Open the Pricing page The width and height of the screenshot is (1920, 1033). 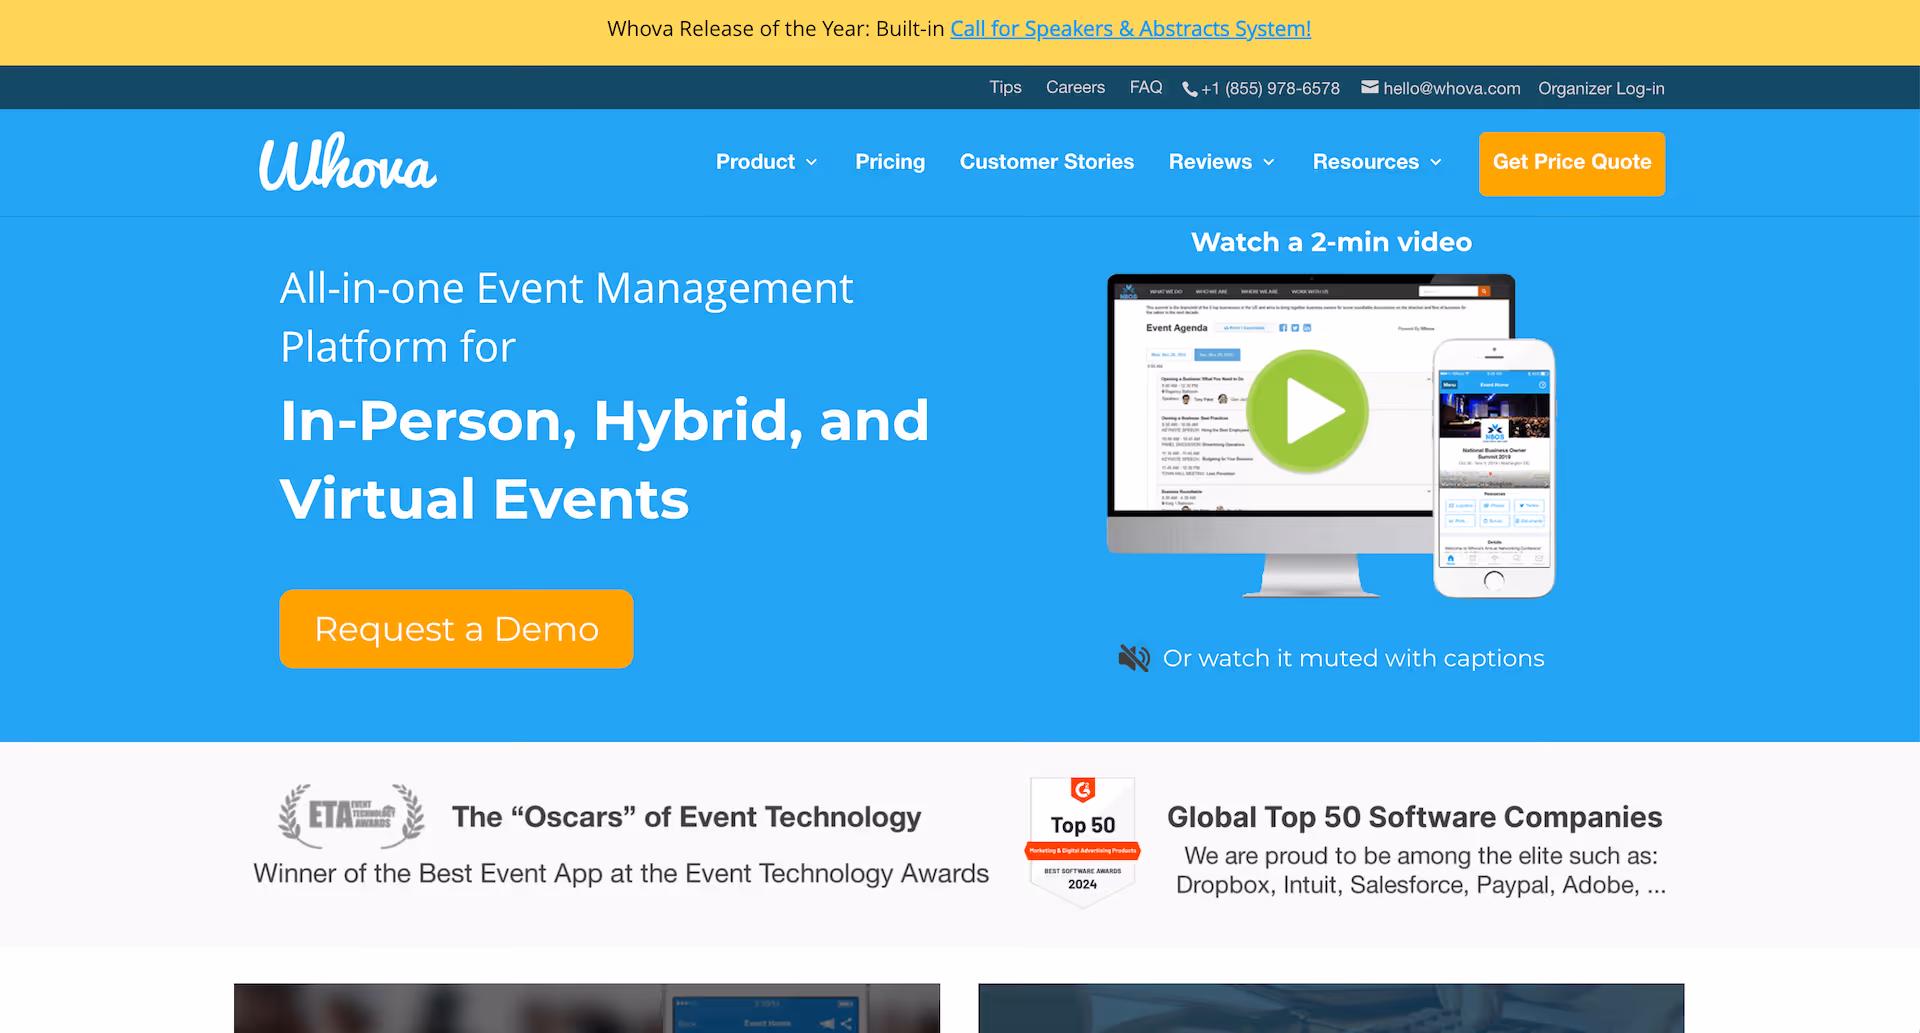click(x=890, y=162)
